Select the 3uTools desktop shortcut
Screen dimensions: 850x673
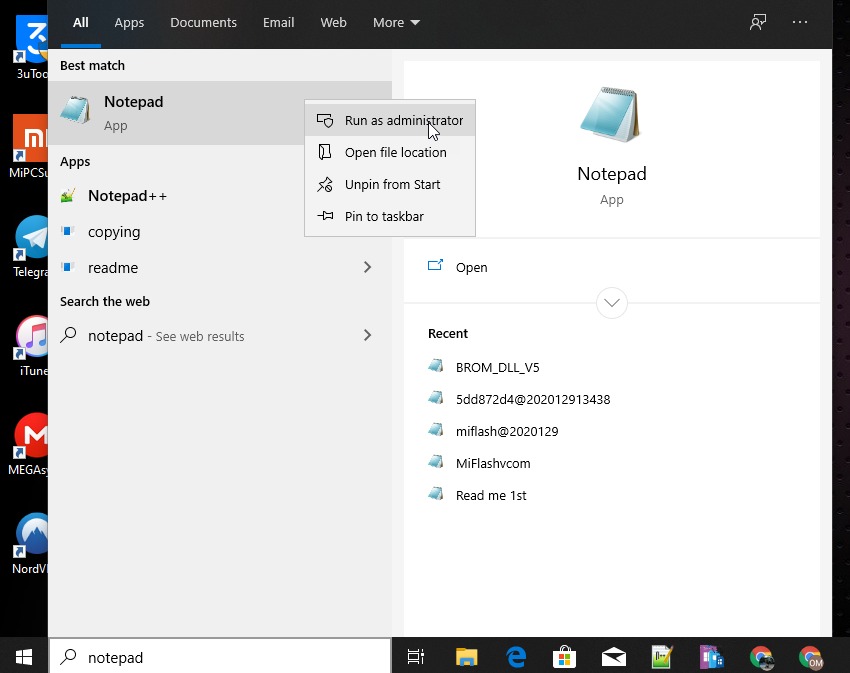coord(31,48)
